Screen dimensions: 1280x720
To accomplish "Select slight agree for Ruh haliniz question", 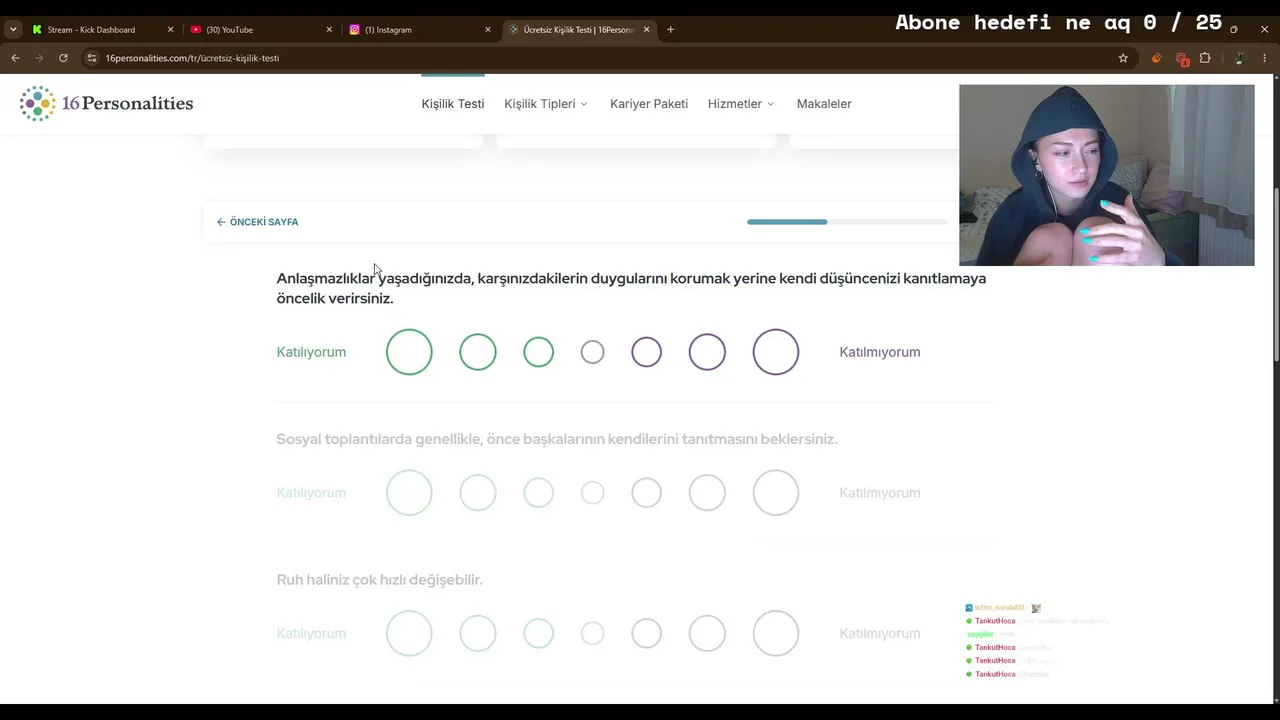I will tap(538, 634).
